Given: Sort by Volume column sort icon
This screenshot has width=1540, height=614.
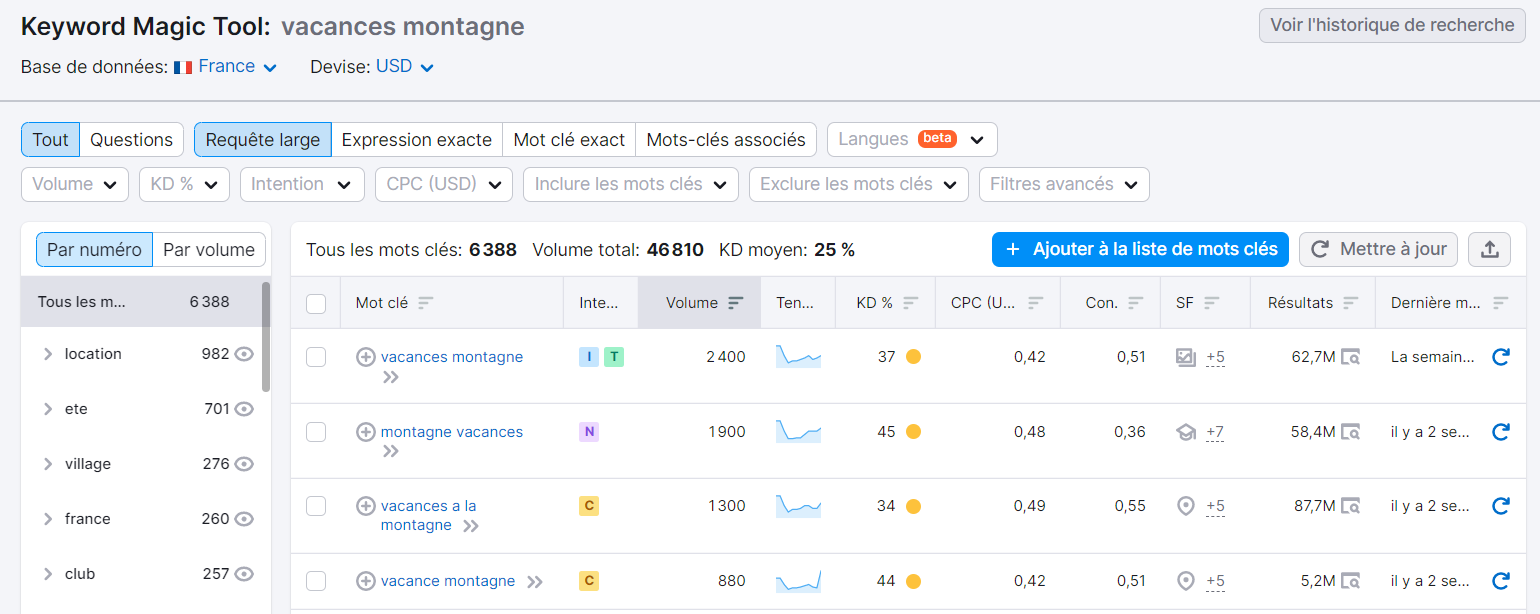Looking at the screenshot, I should pyautogui.click(x=736, y=303).
